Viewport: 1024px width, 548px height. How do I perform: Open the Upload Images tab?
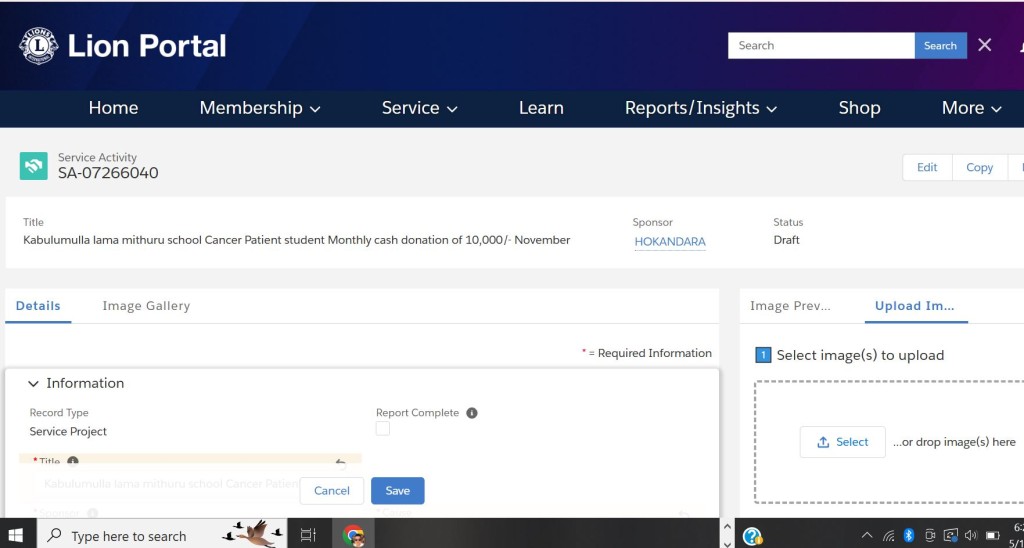915,306
